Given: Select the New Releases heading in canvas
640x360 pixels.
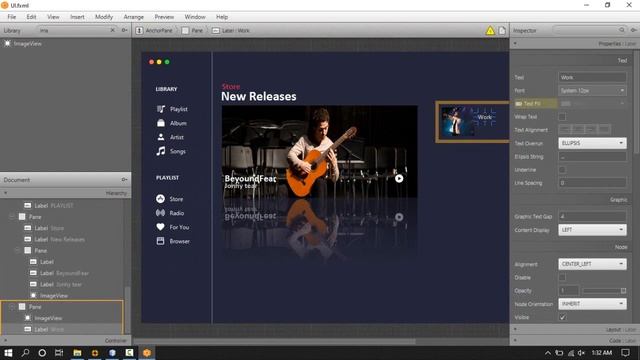Looking at the screenshot, I should point(259,96).
